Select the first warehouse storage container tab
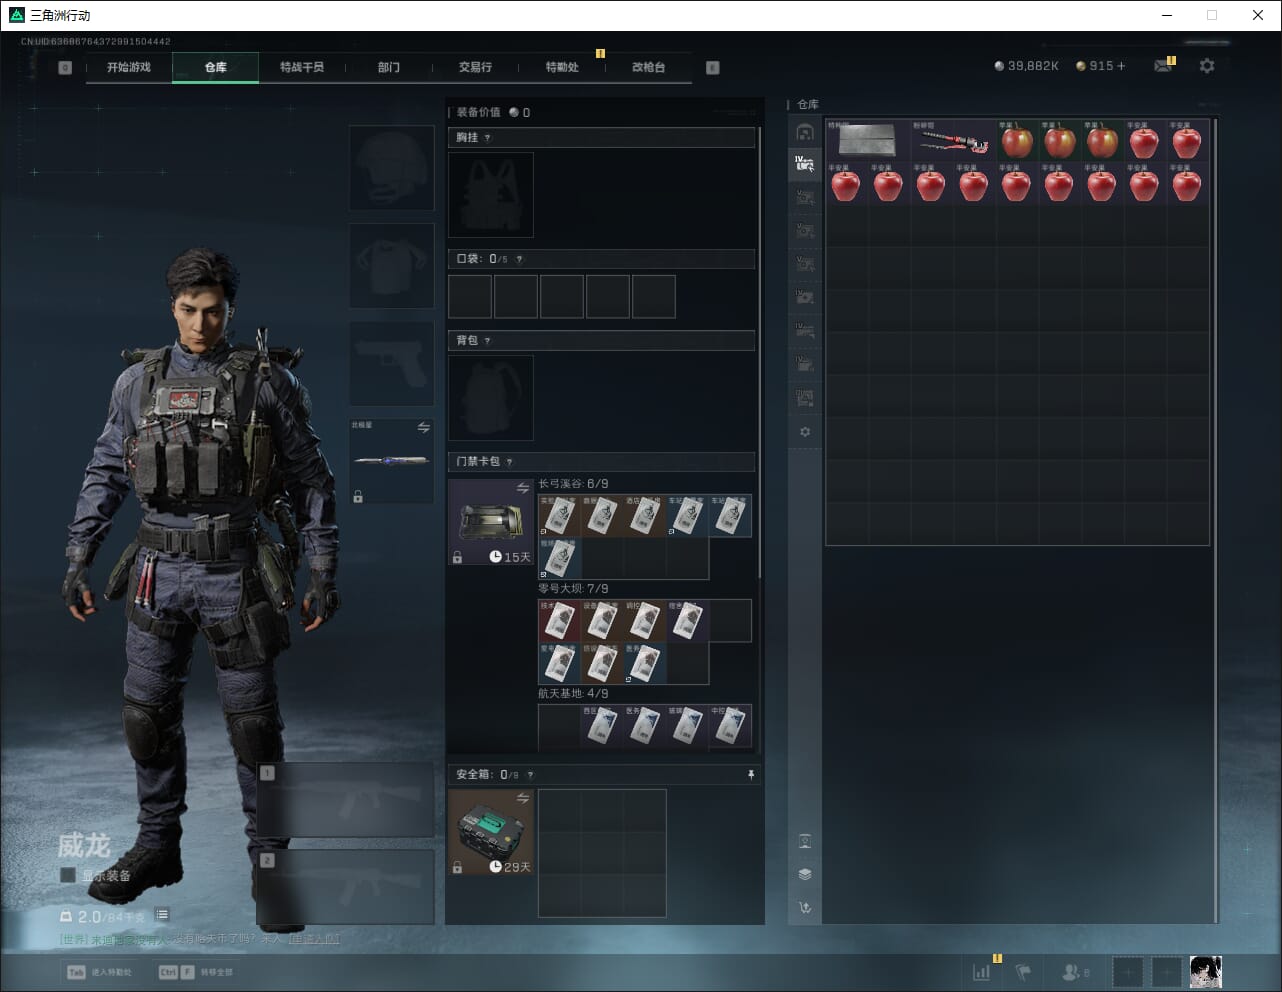 (805, 132)
